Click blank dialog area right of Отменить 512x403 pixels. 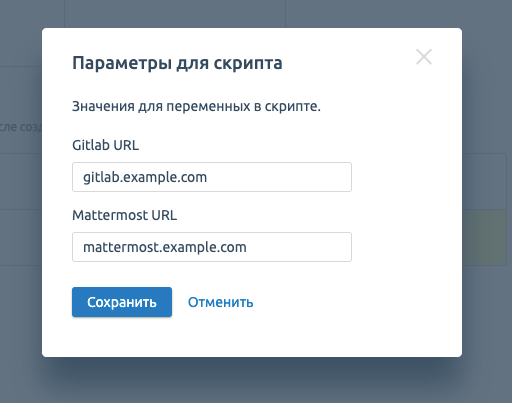357,302
